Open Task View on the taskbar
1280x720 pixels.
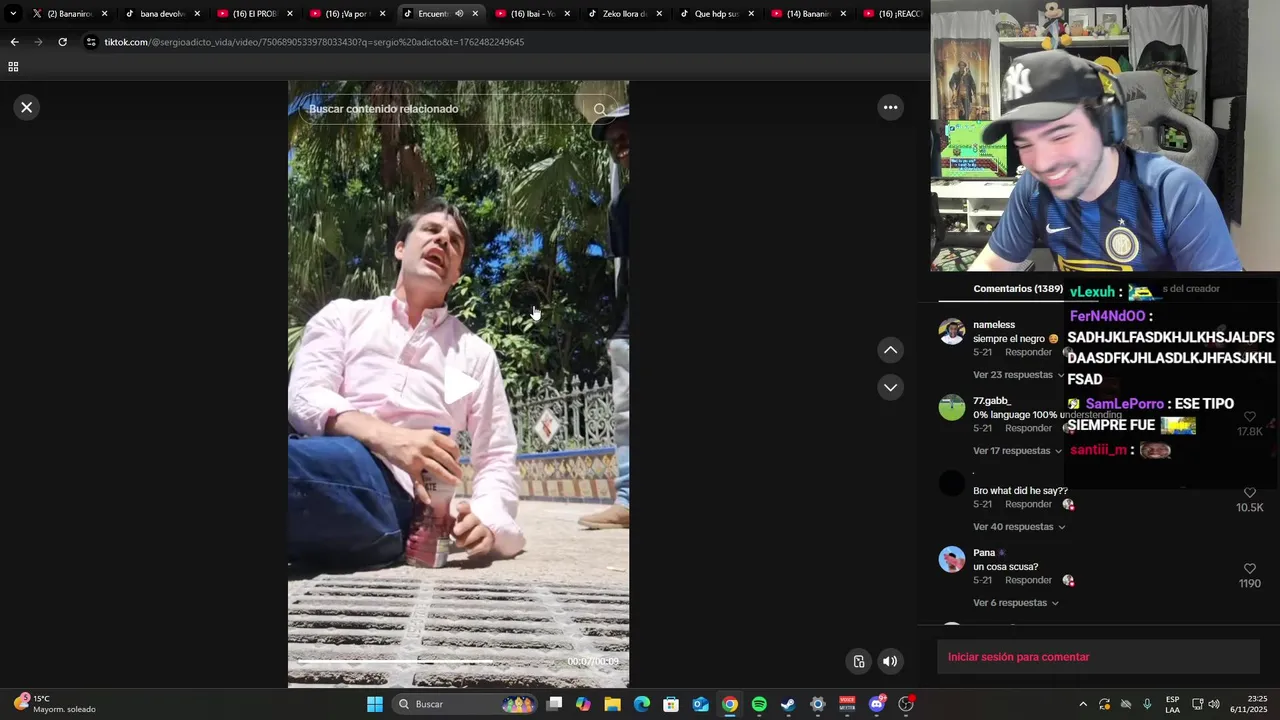click(x=555, y=704)
